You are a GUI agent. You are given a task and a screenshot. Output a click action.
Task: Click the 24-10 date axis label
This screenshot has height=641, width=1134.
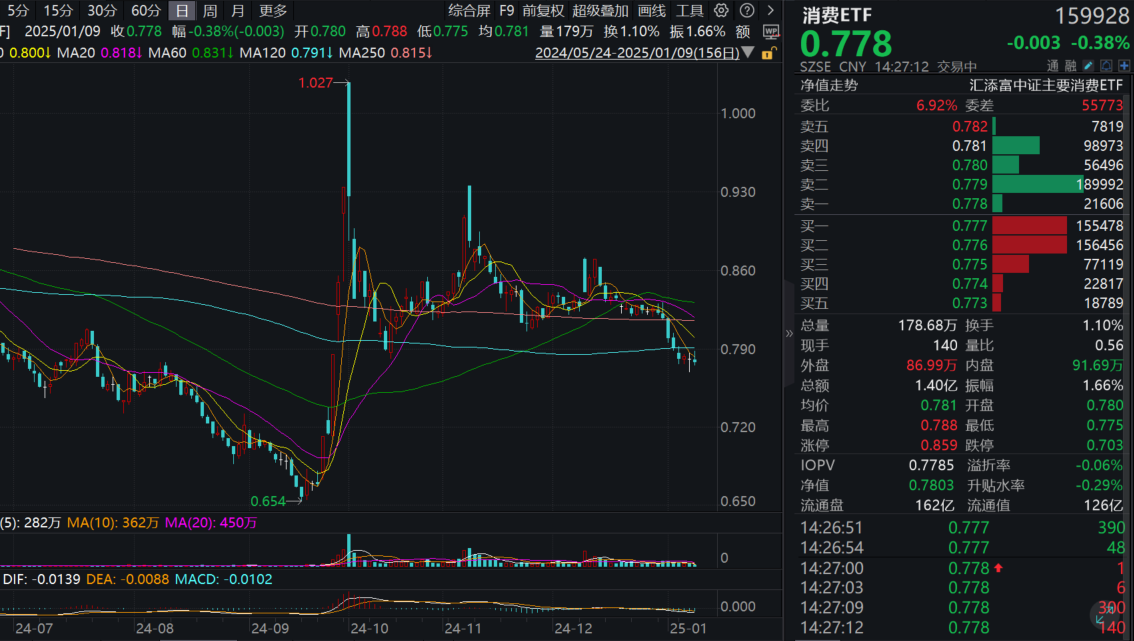[369, 629]
